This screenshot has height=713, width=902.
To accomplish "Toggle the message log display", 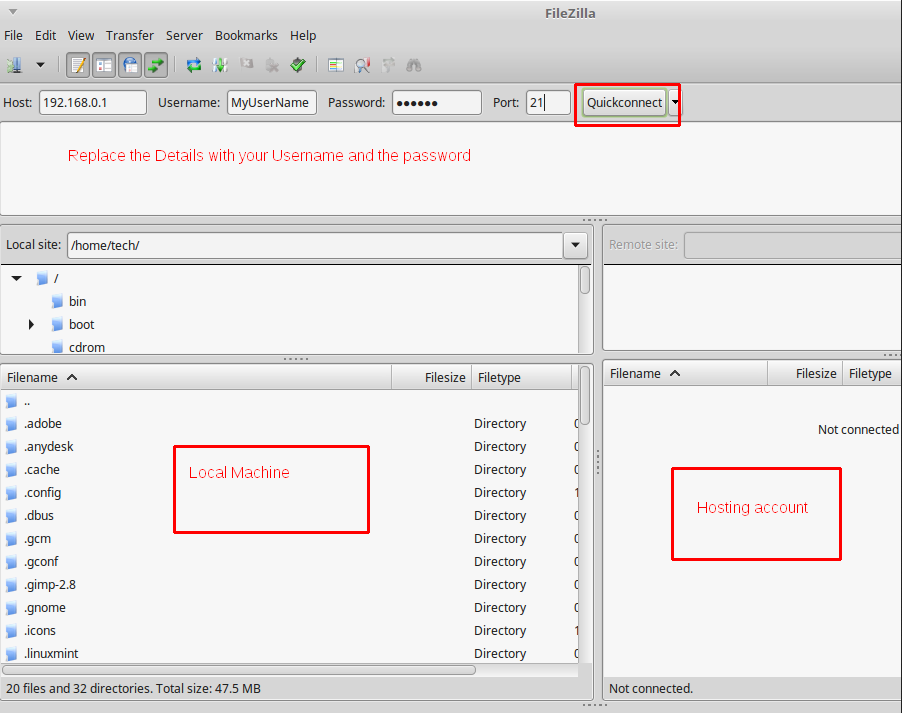I will [78, 65].
